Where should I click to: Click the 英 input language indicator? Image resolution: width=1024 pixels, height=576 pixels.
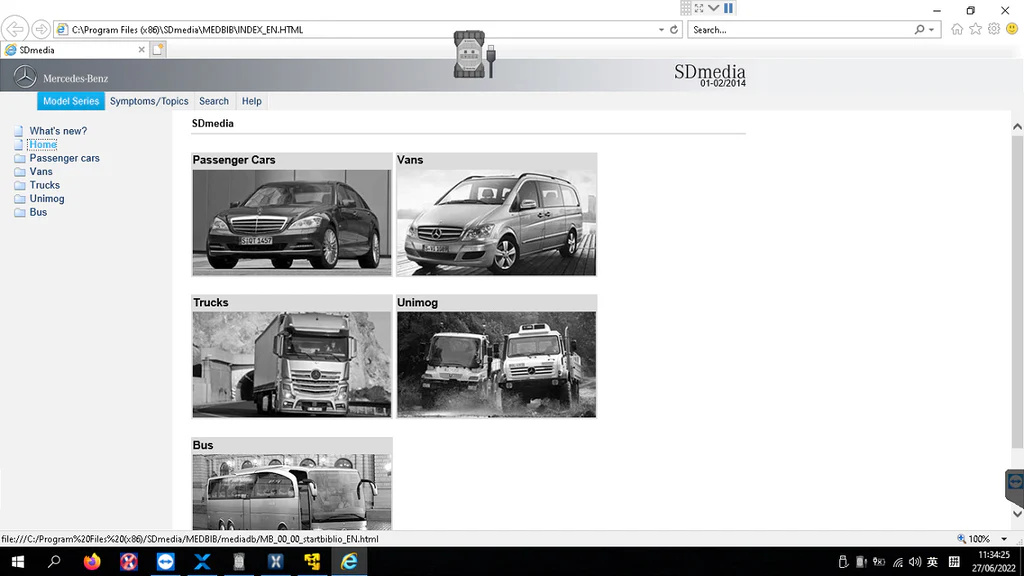(933, 562)
